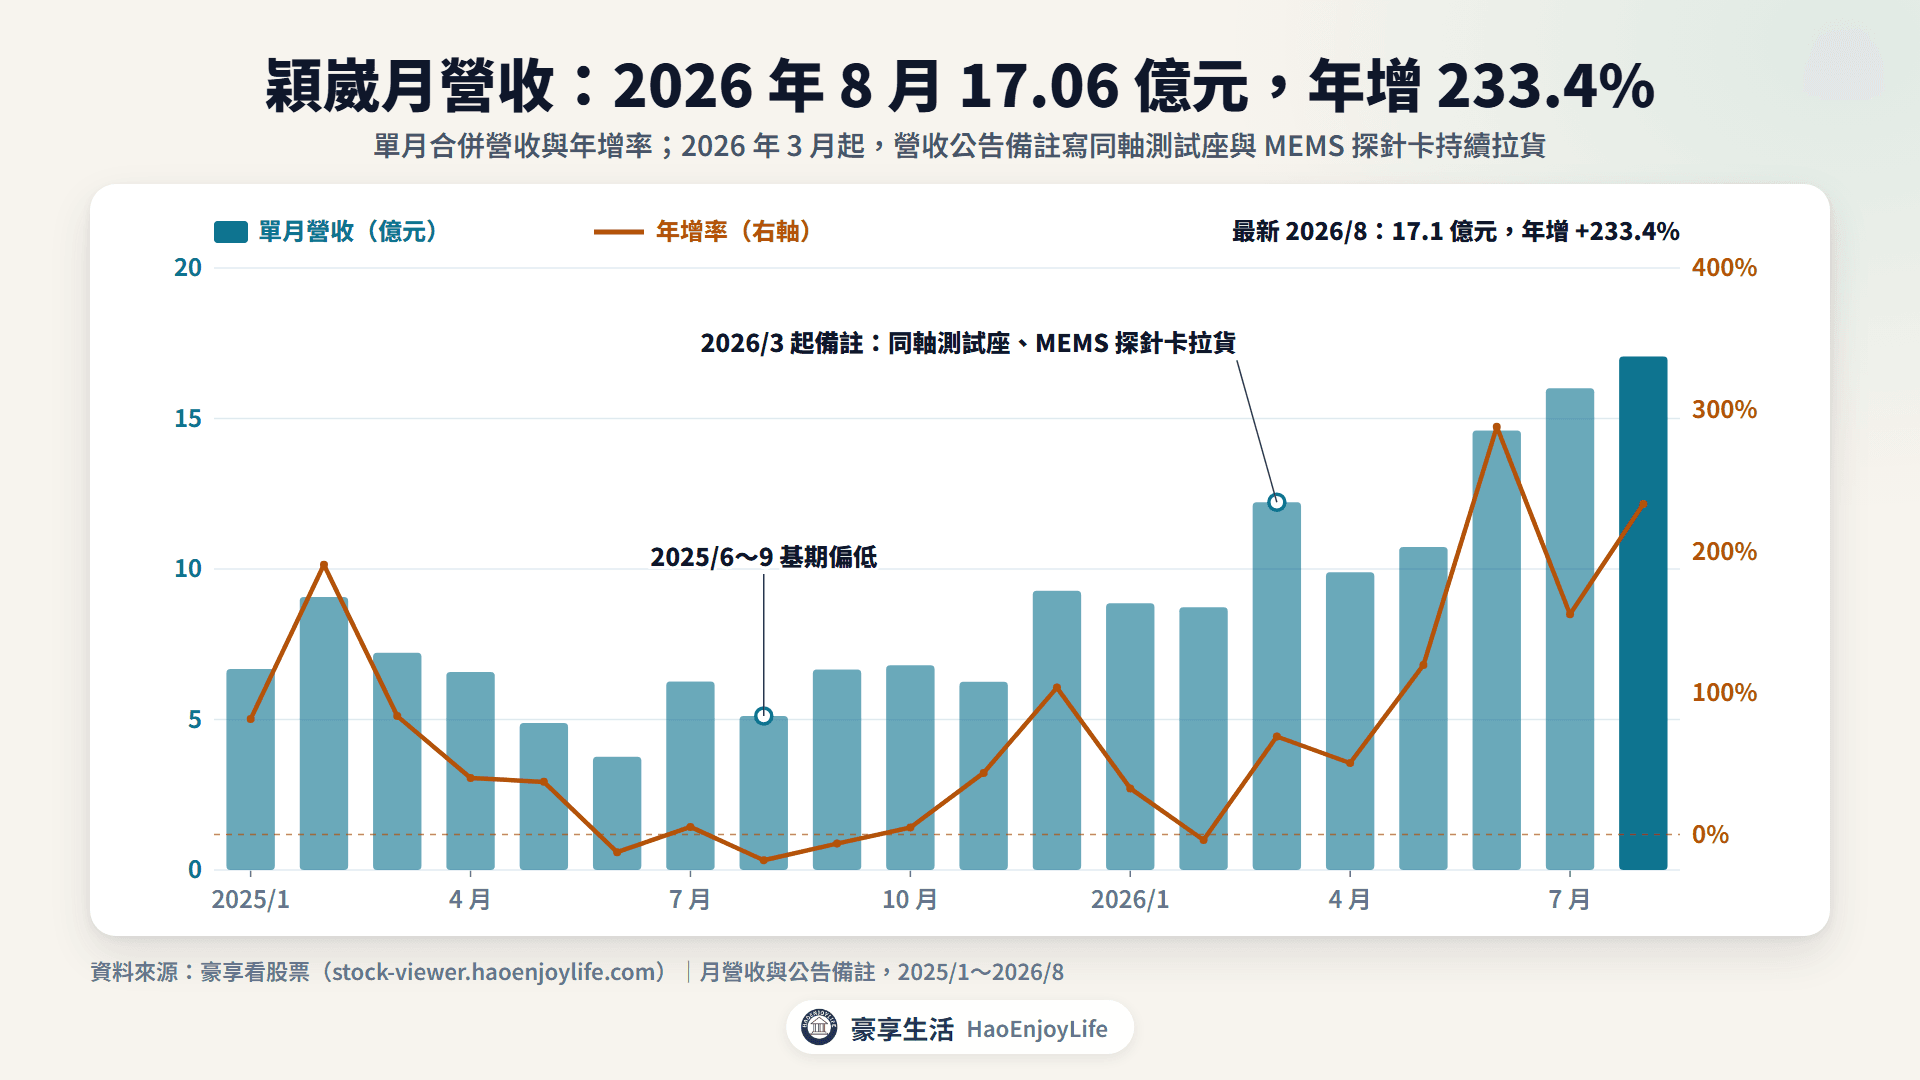The image size is (1920, 1080).
Task: Click the 2026/3 起備註 annotation text
Action: coord(968,343)
